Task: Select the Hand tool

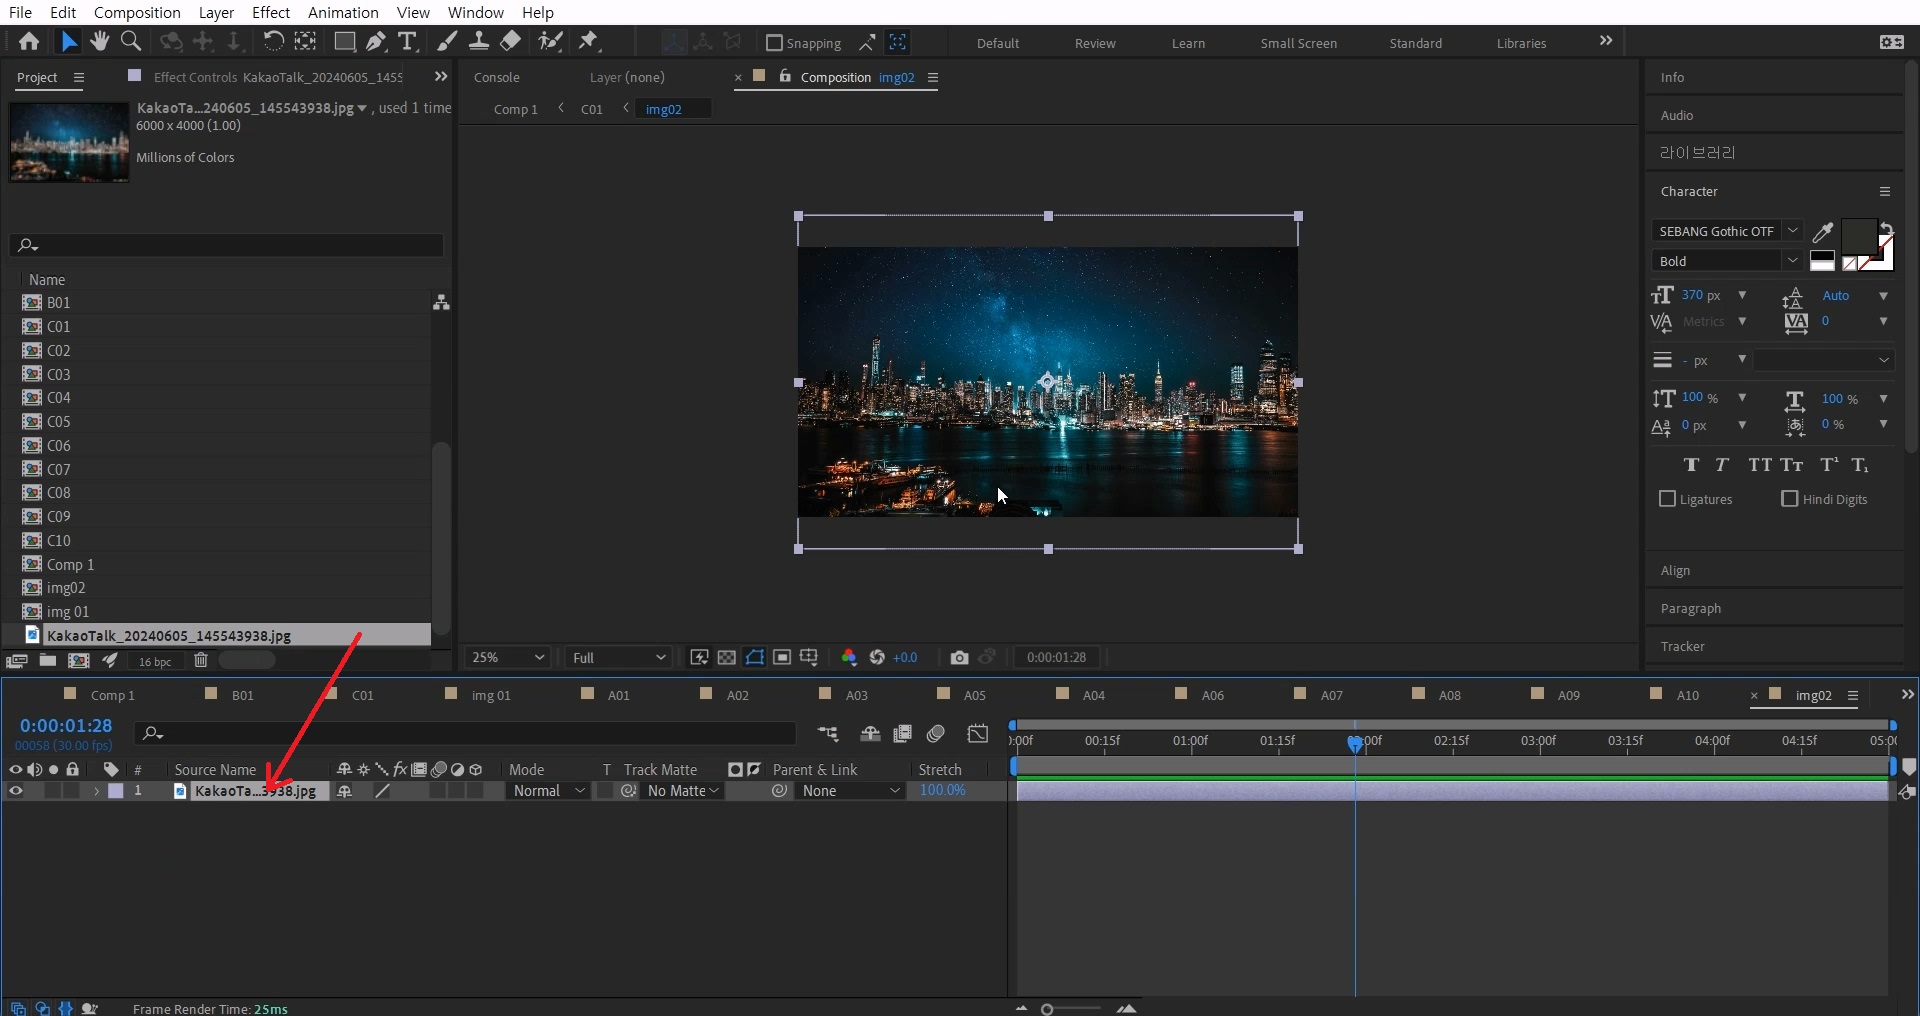Action: [99, 41]
